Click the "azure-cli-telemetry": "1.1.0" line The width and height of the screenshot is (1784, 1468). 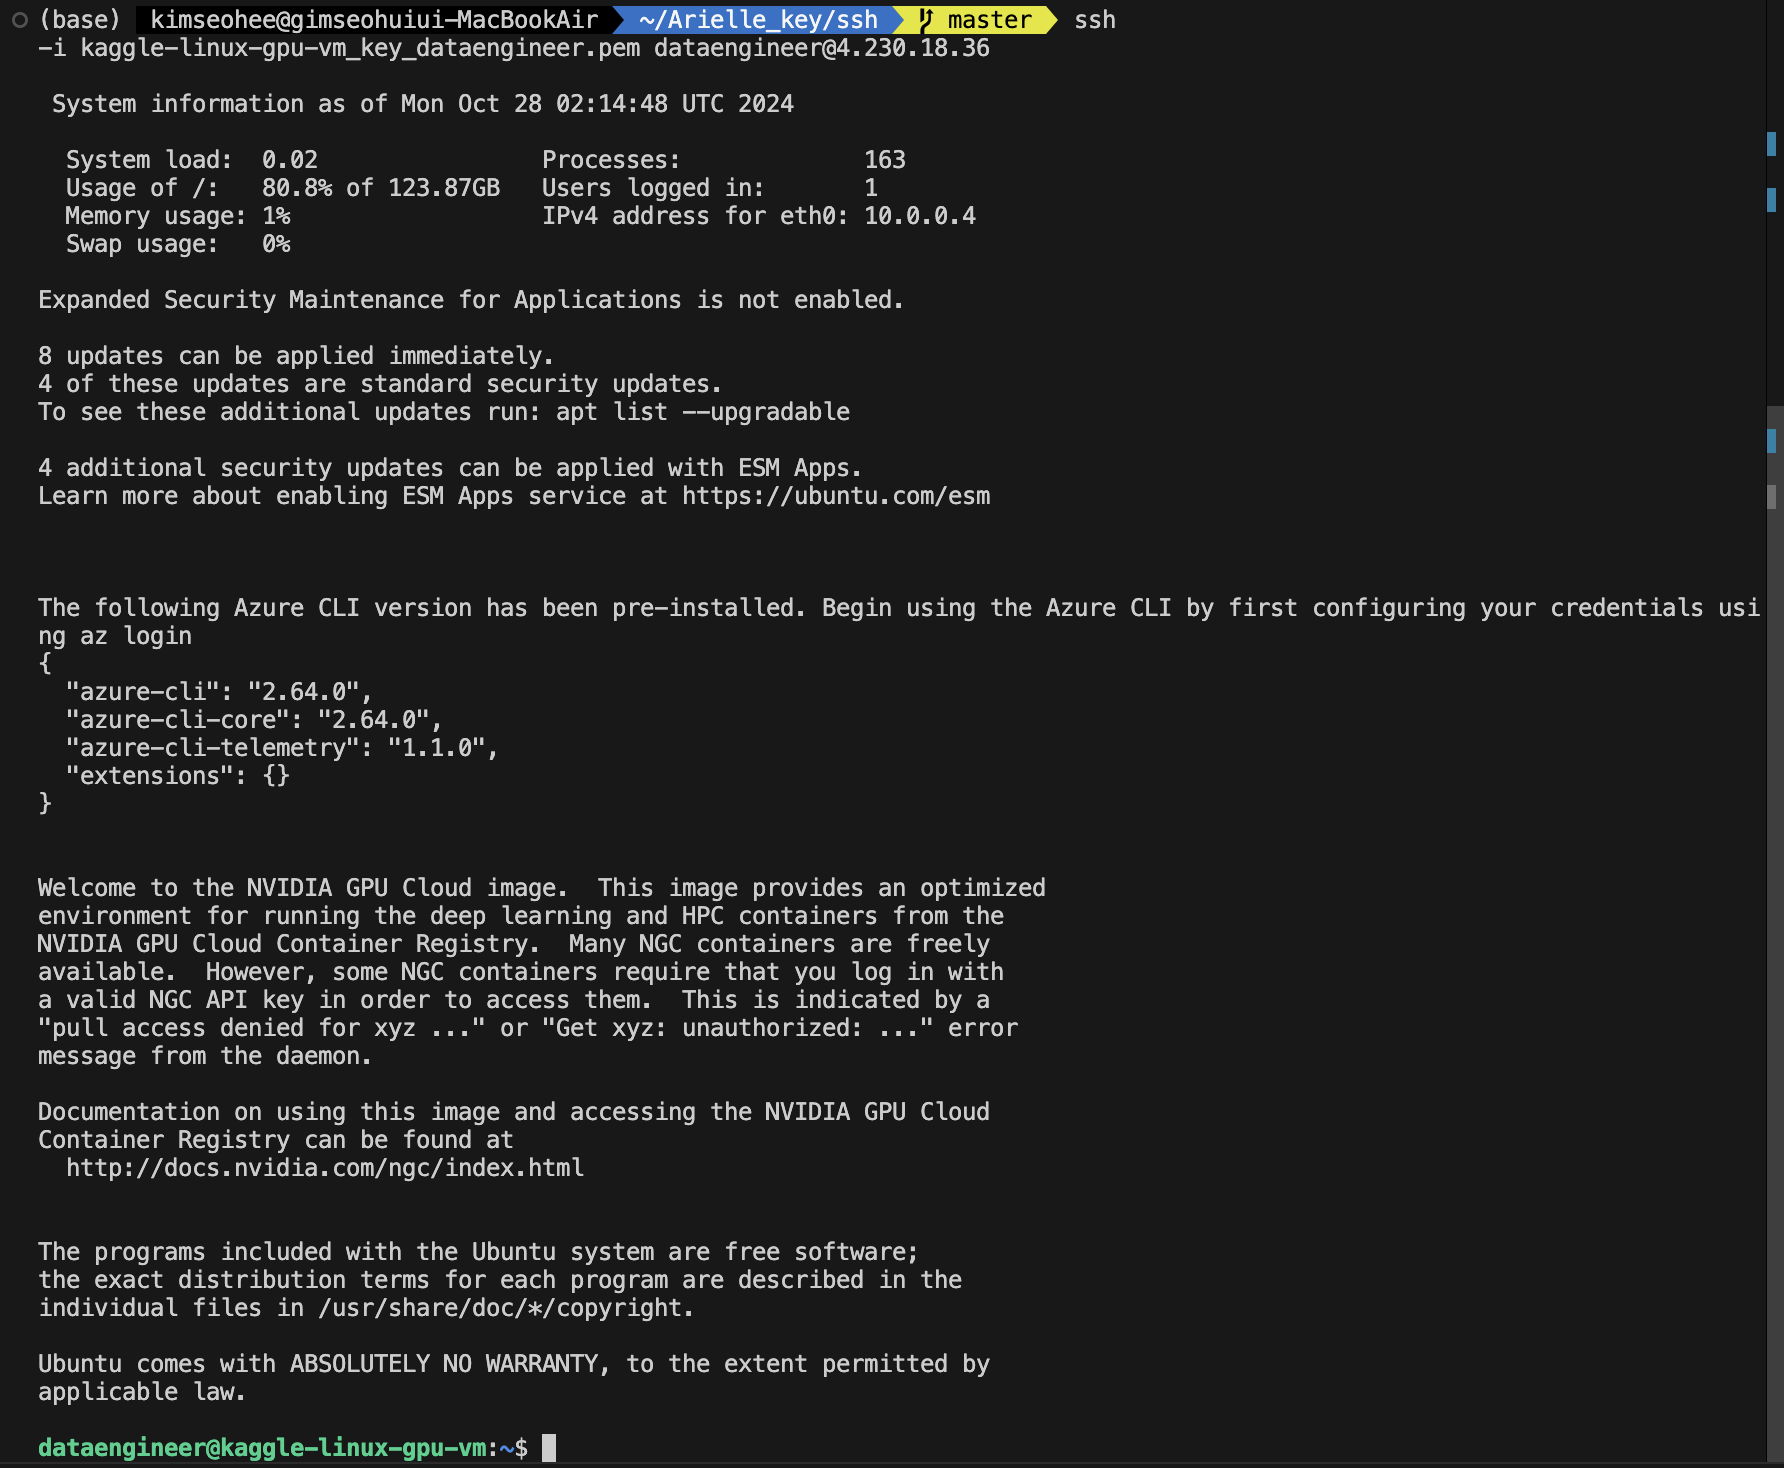tap(282, 748)
